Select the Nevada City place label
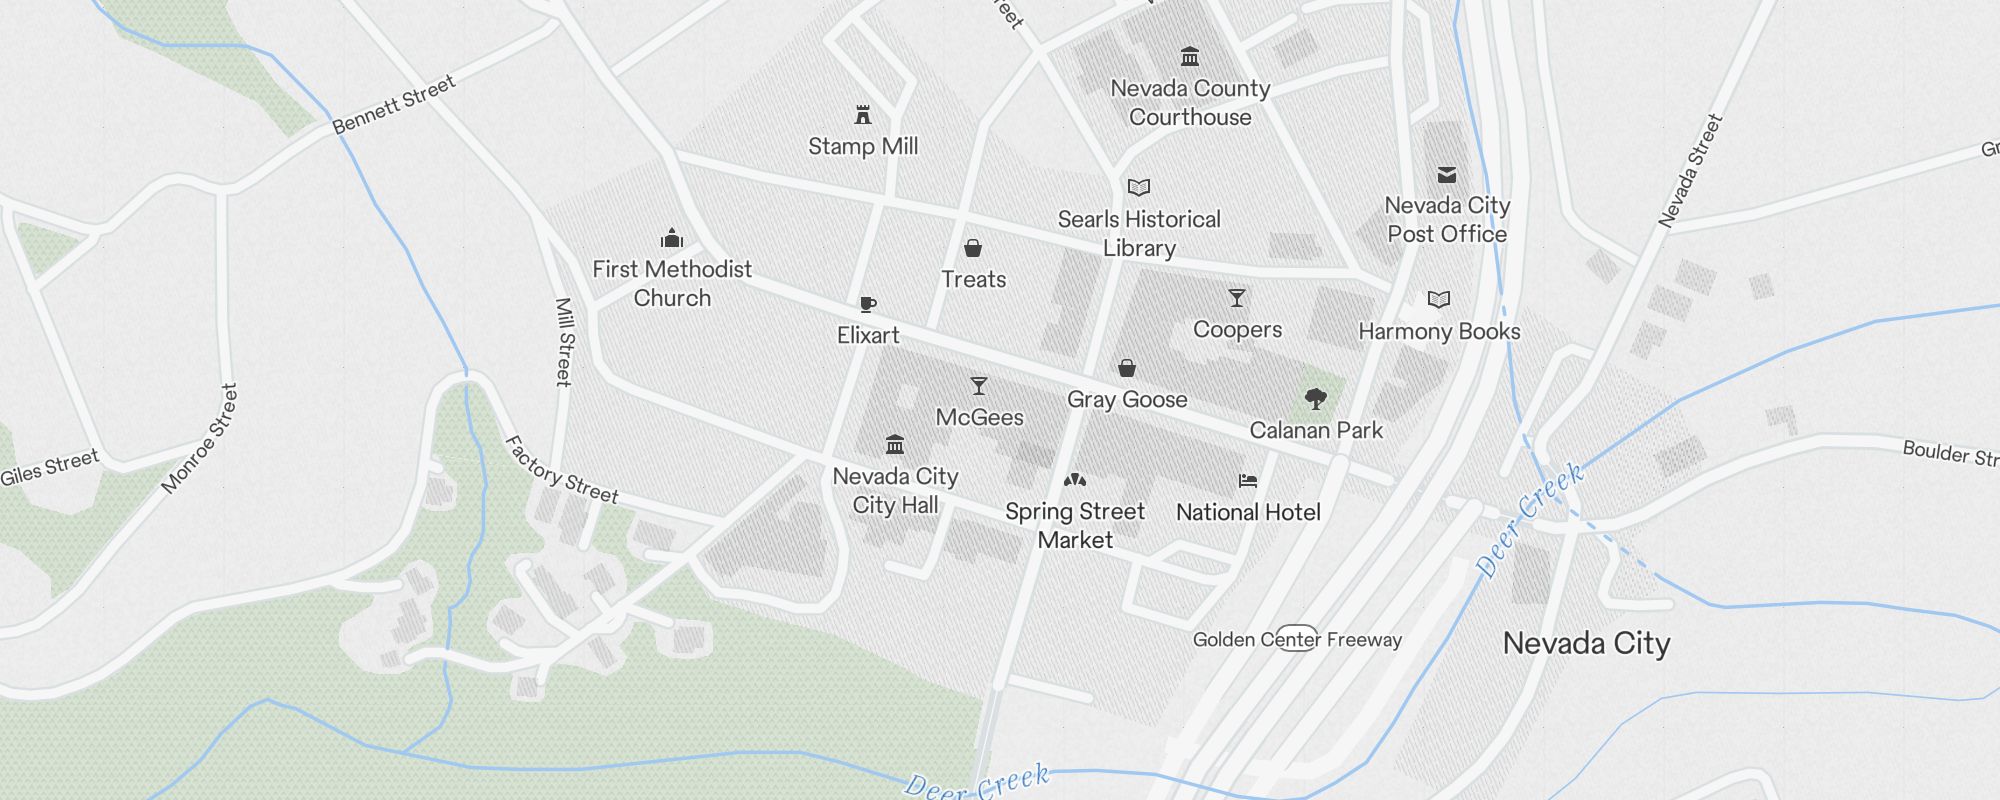This screenshot has width=2000, height=800. tap(1587, 643)
